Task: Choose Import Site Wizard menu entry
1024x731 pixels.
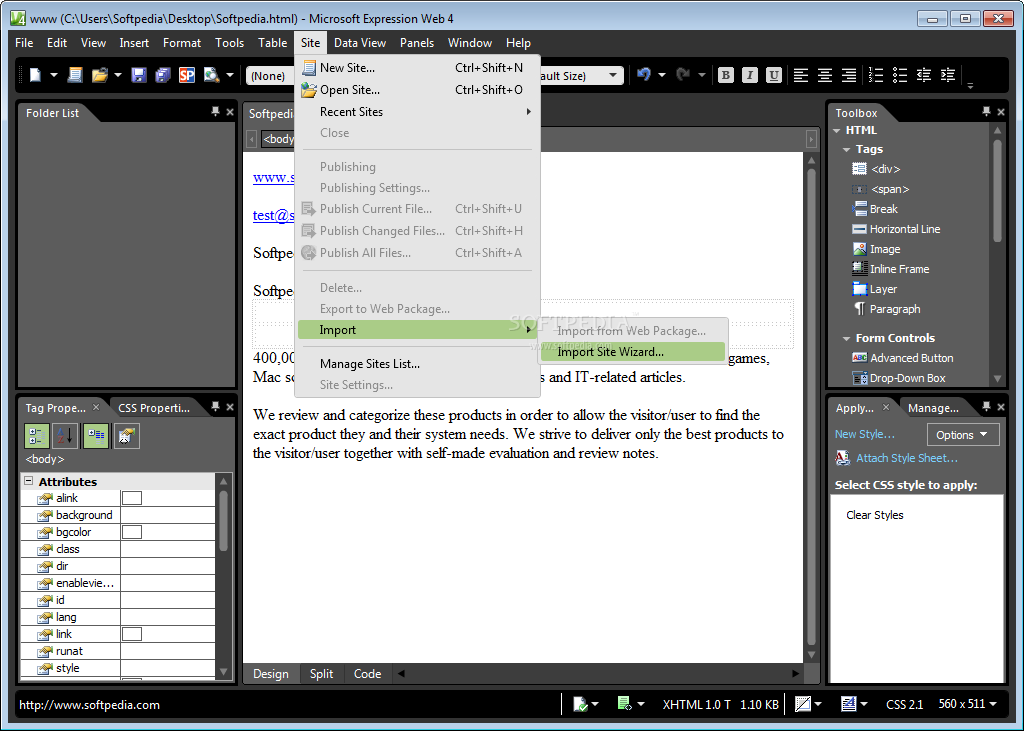Action: coord(632,352)
